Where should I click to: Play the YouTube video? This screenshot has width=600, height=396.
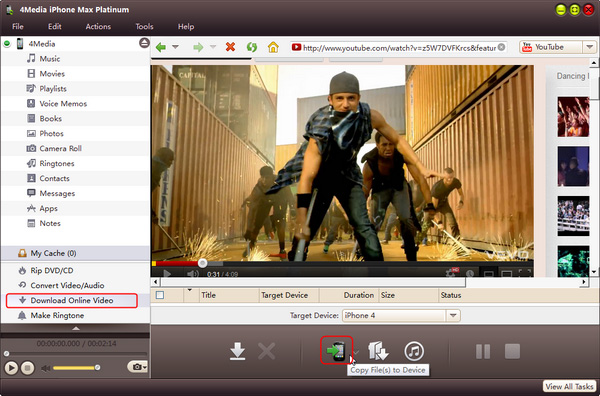click(x=167, y=273)
